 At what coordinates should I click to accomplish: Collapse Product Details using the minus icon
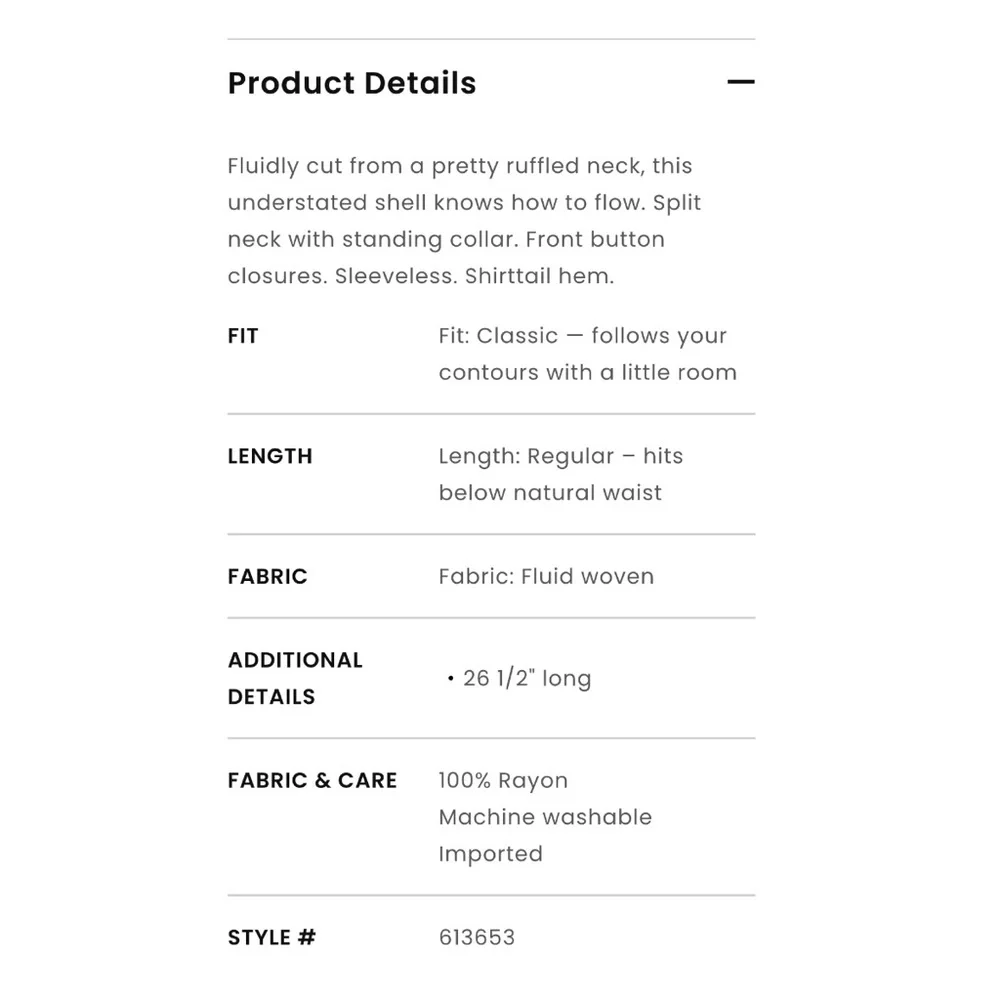pyautogui.click(x=740, y=82)
